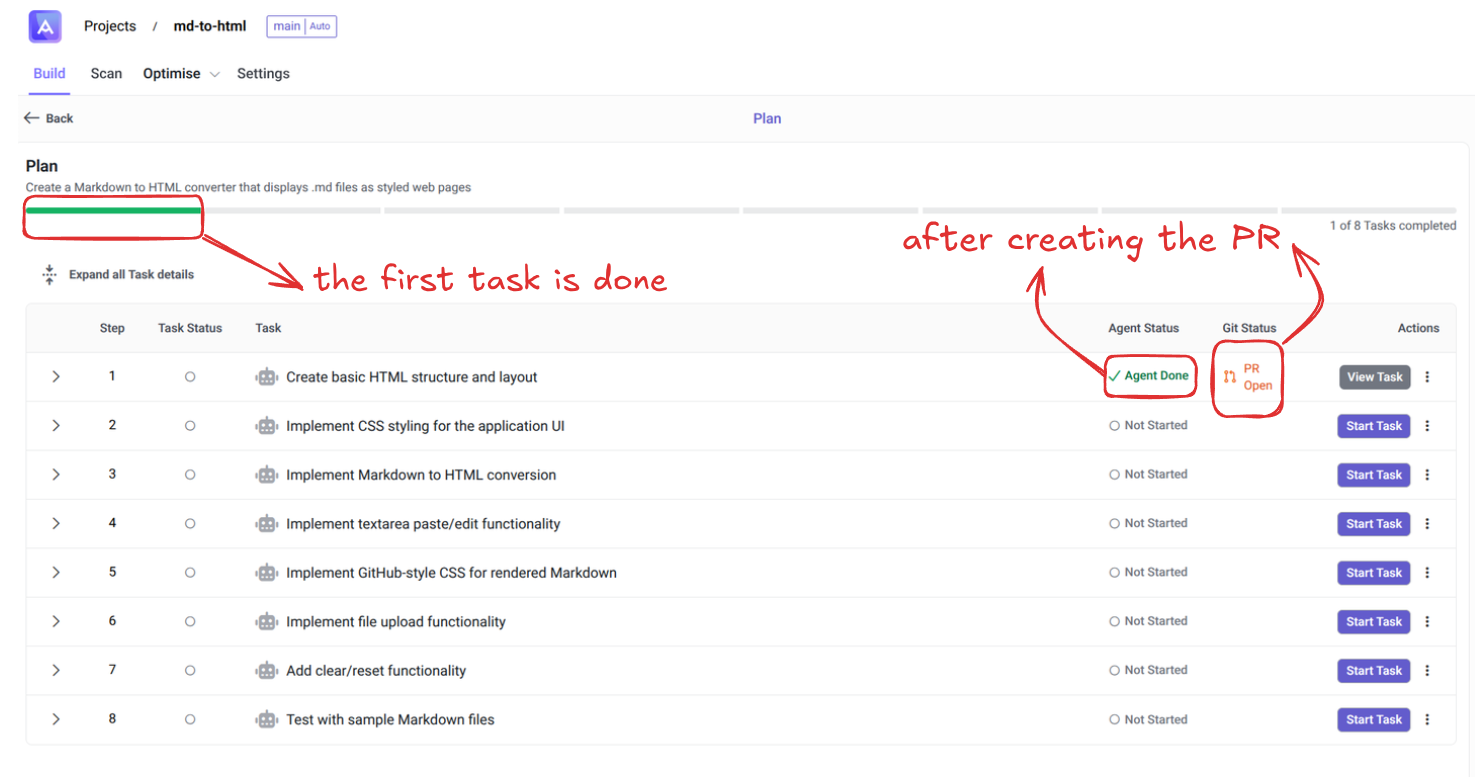This screenshot has width=1480, height=777.
Task: Click the Expand all Task details icon
Action: [49, 275]
